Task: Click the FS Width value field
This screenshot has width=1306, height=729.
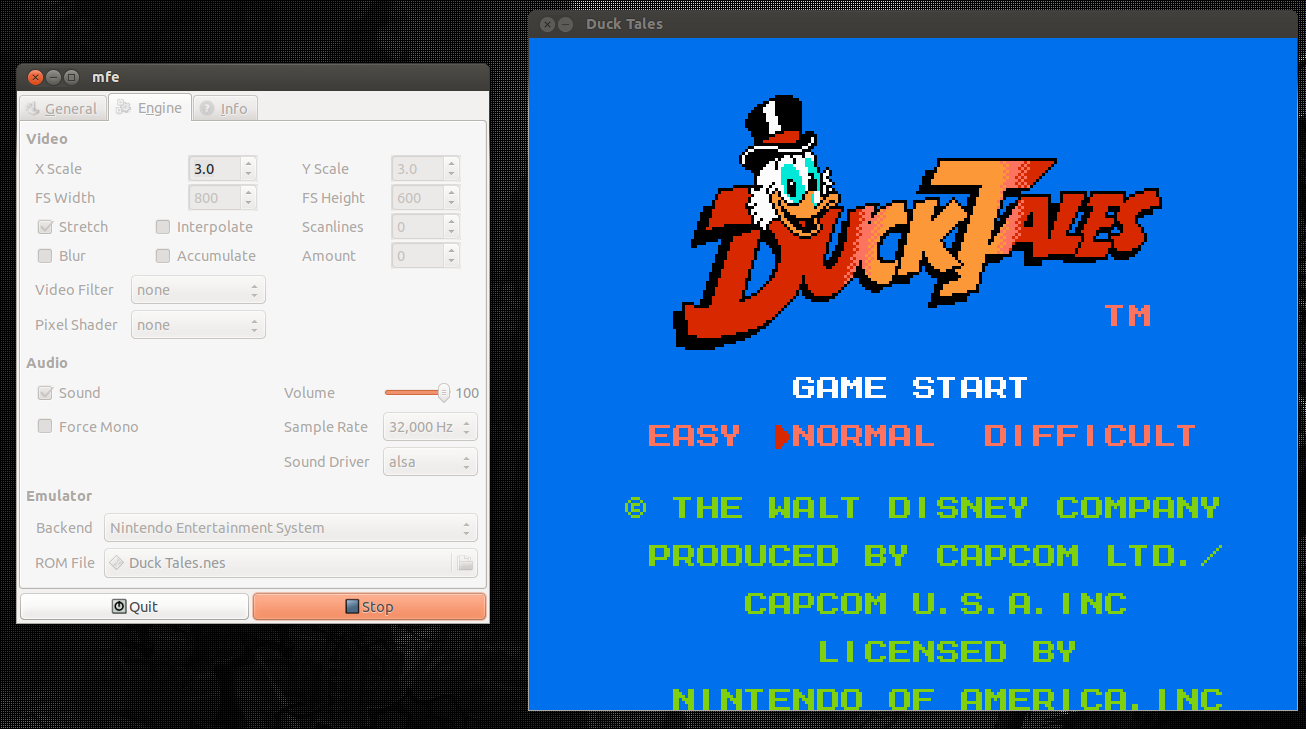Action: pos(214,198)
